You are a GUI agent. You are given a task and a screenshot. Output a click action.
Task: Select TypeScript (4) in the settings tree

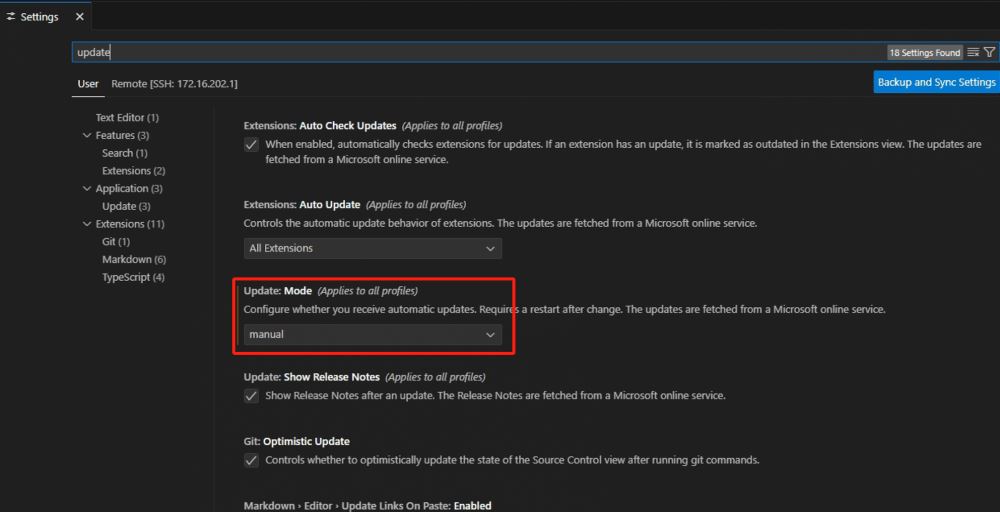pyautogui.click(x=133, y=277)
